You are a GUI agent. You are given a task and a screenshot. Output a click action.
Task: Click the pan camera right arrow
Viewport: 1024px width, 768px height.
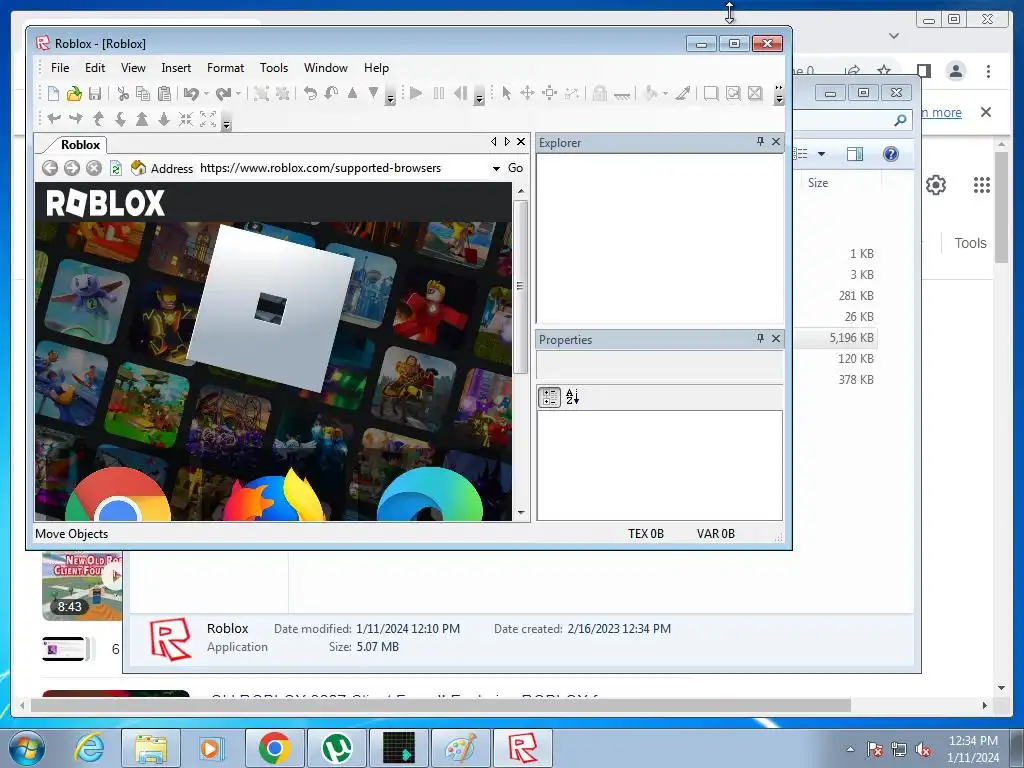[x=76, y=119]
